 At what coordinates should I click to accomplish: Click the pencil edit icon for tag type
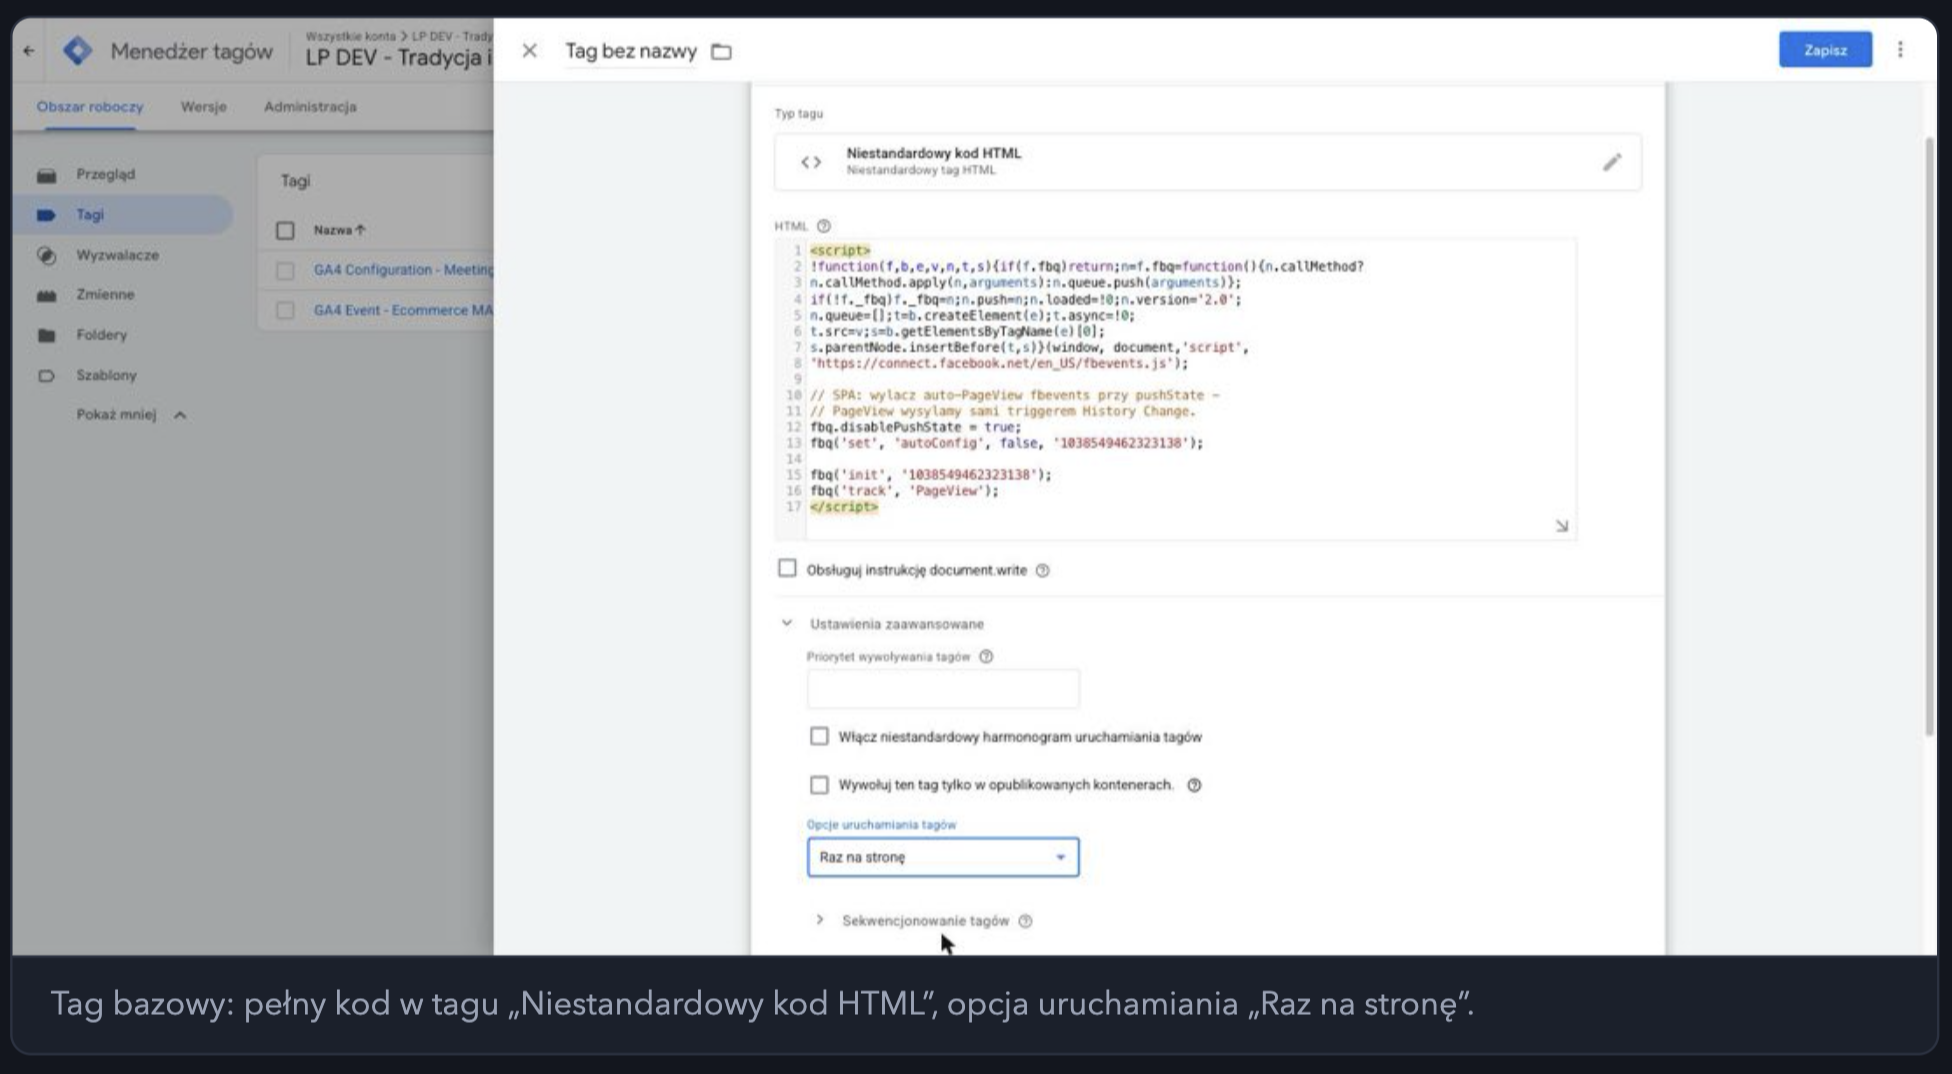pyautogui.click(x=1612, y=162)
